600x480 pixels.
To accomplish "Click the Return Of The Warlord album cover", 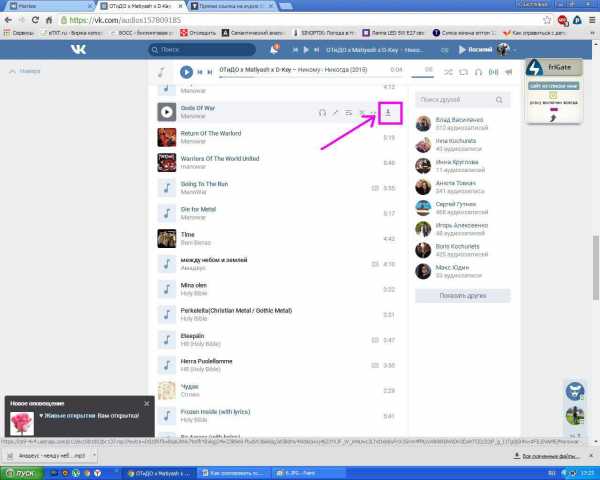I will tap(166, 137).
